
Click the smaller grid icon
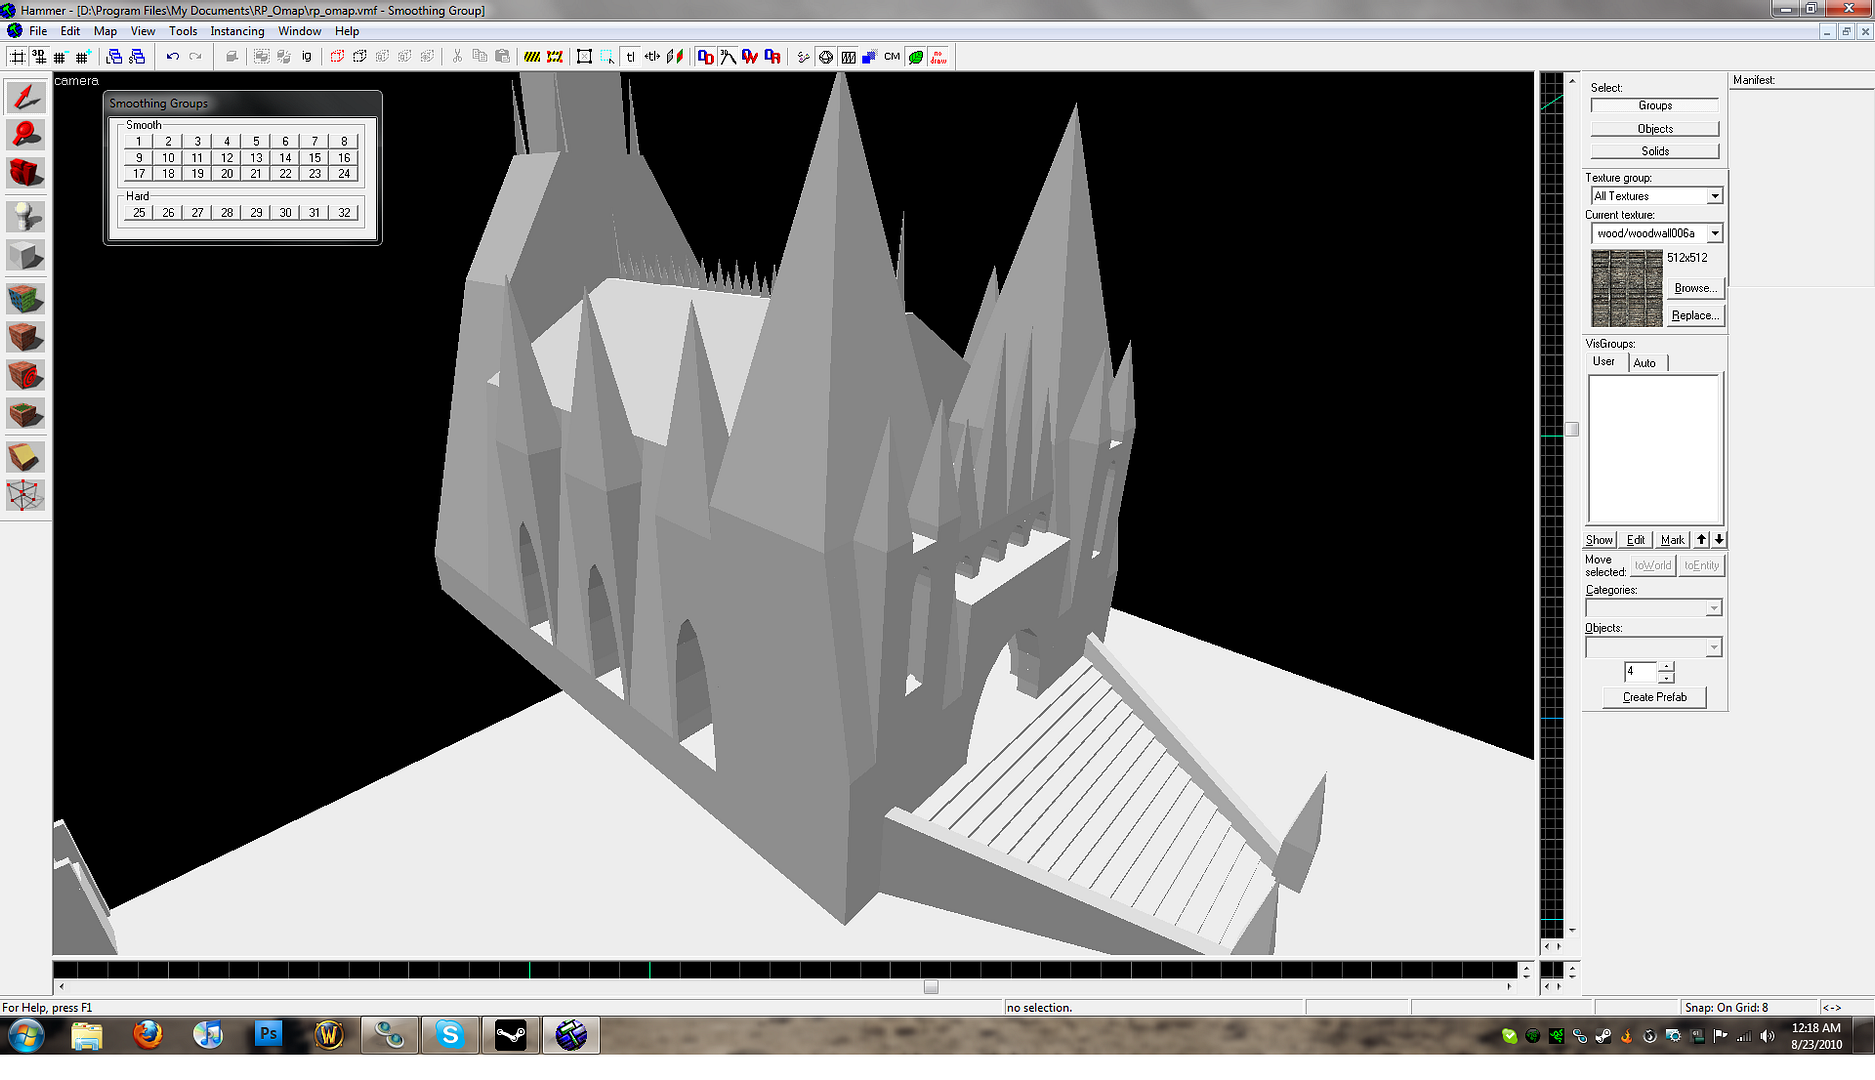tap(61, 57)
